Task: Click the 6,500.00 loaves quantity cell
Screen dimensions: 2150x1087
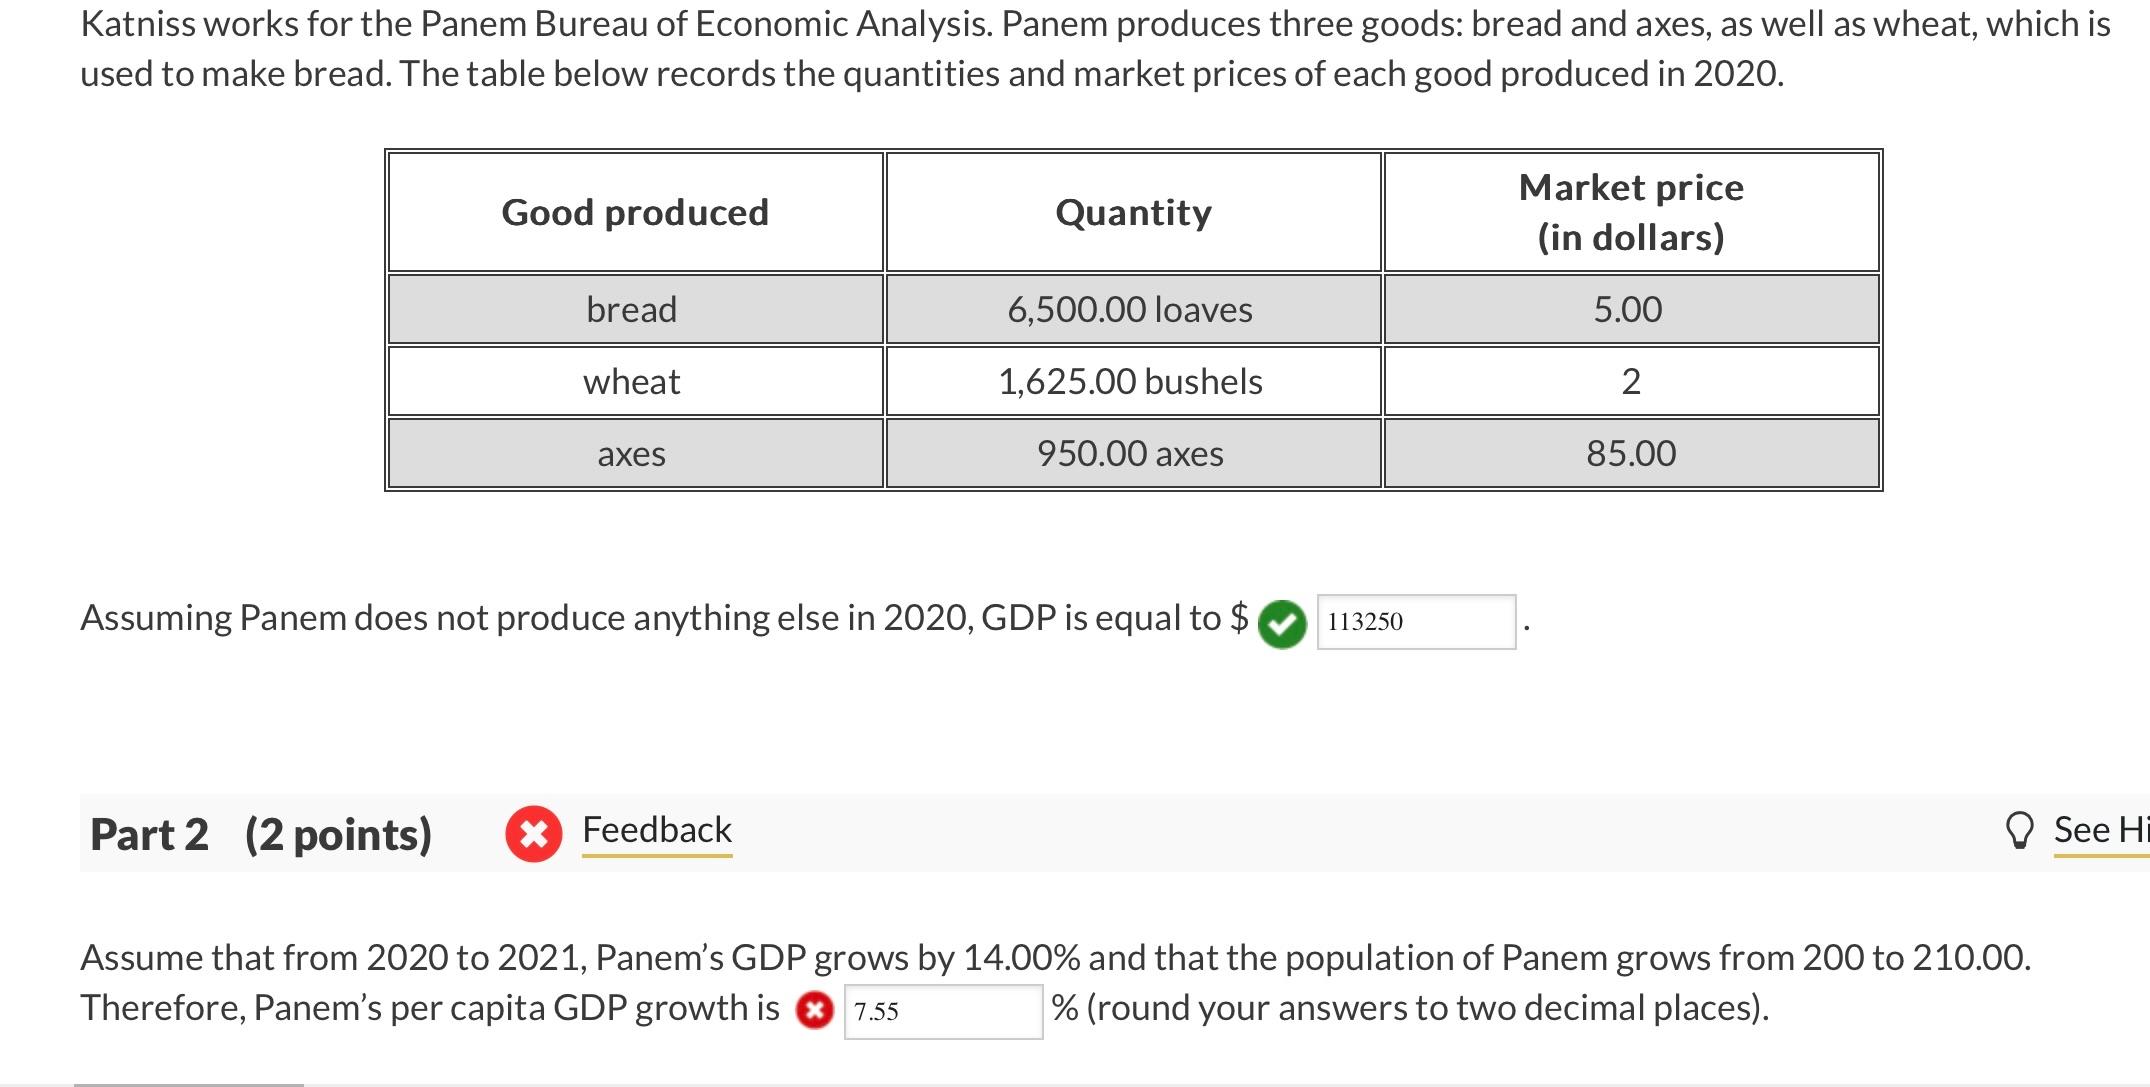Action: [x=1133, y=309]
